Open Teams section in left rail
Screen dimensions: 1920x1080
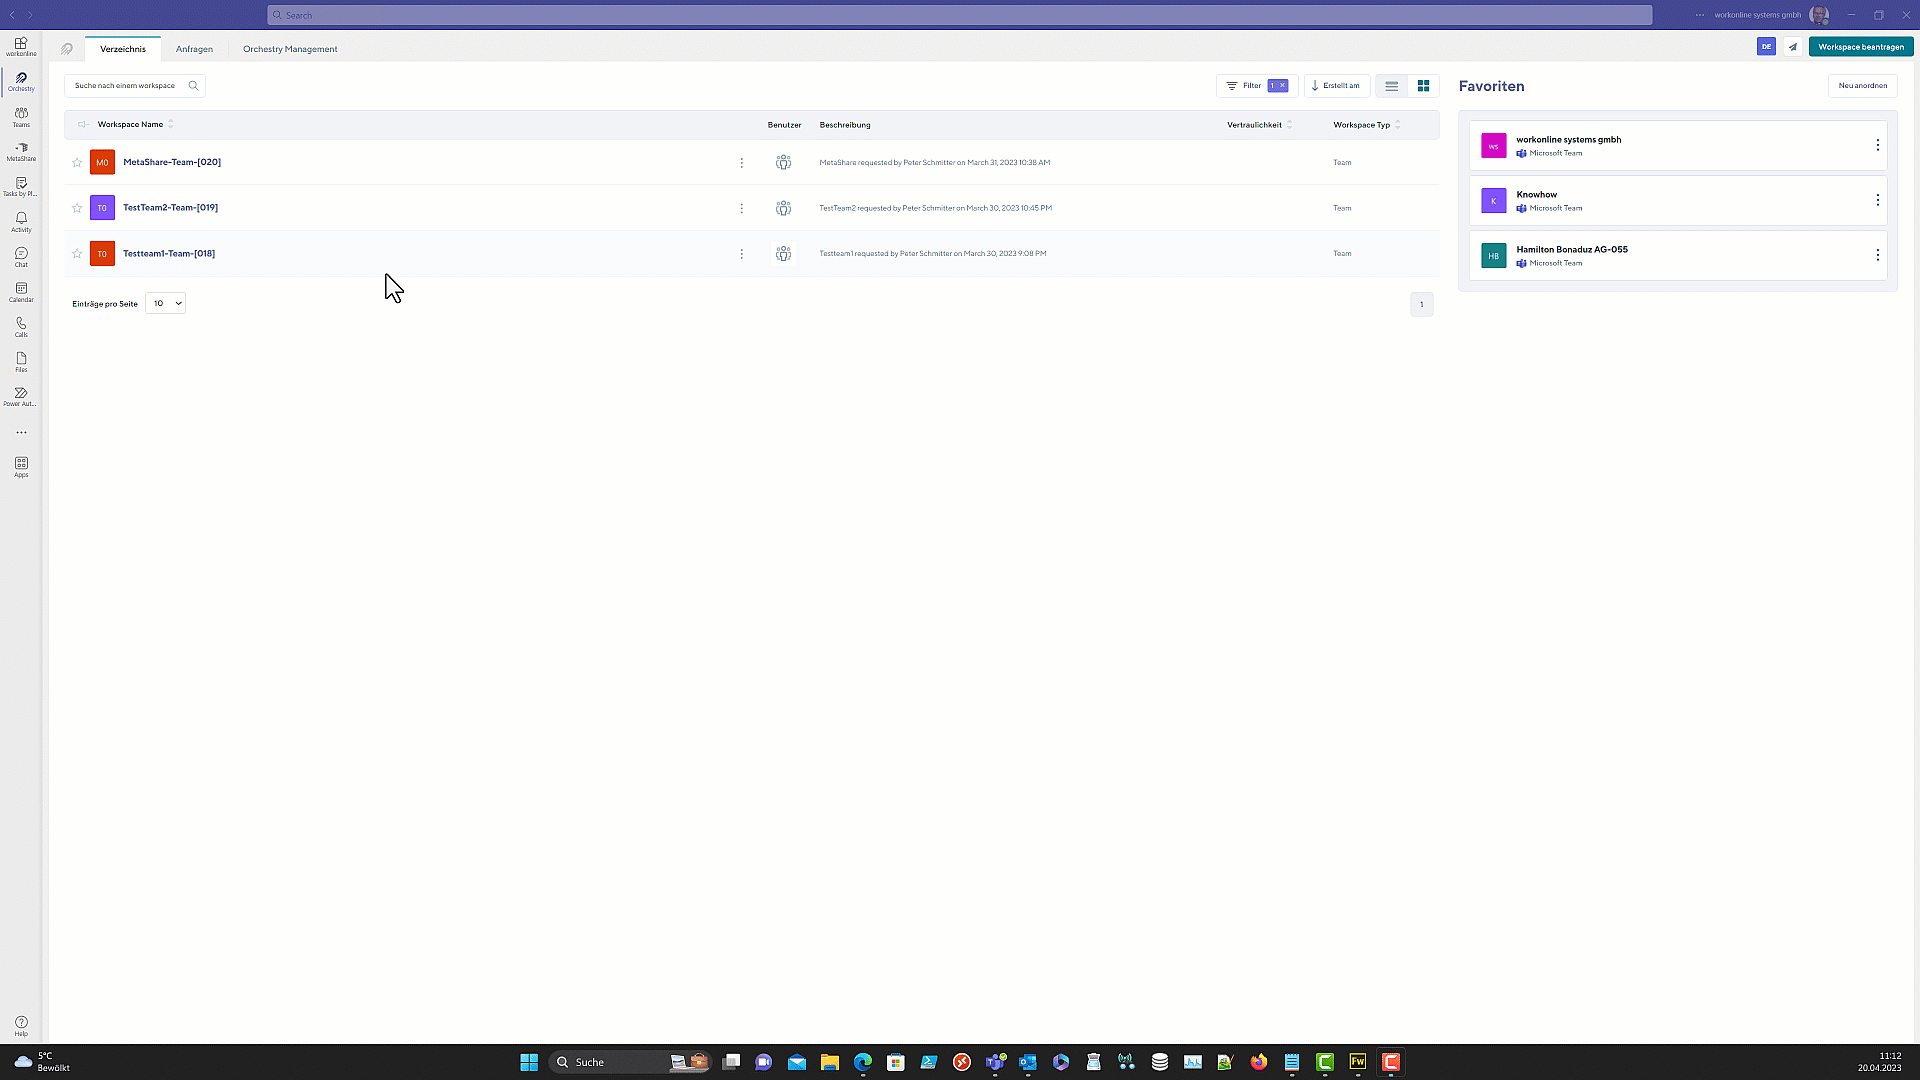pyautogui.click(x=21, y=117)
